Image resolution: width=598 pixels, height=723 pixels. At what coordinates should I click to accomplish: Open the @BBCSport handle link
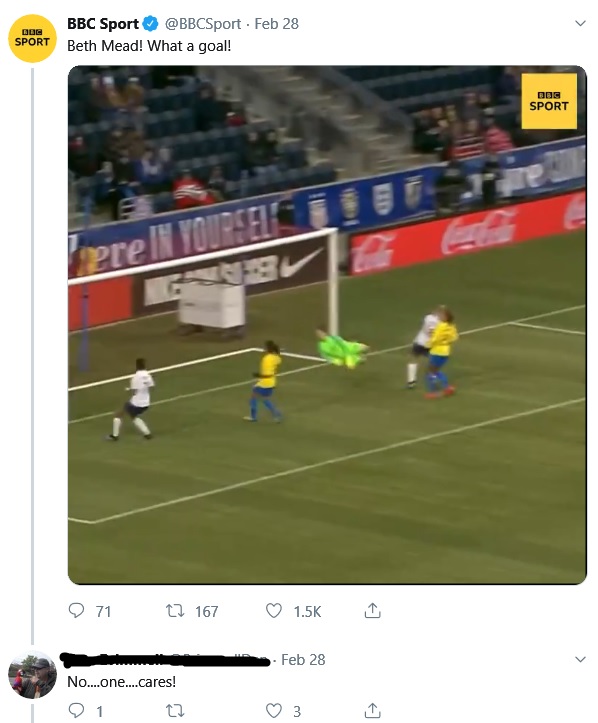click(x=203, y=24)
